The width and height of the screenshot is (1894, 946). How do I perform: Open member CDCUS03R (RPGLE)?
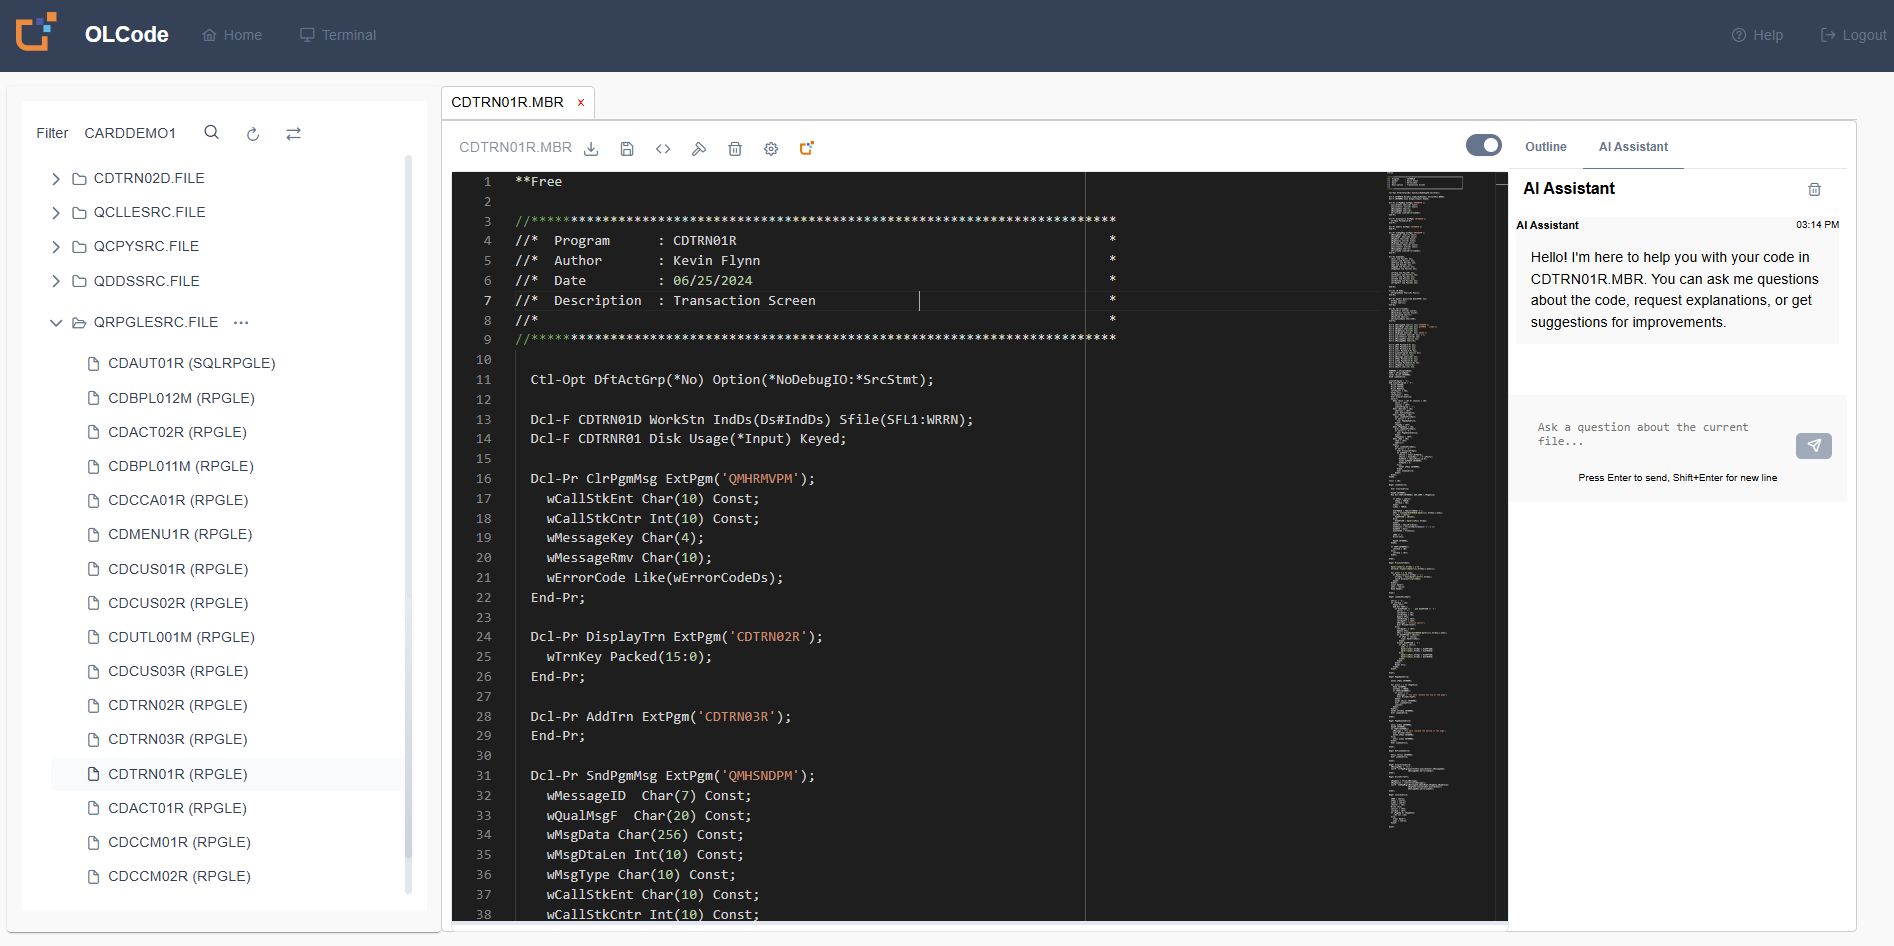178,671
